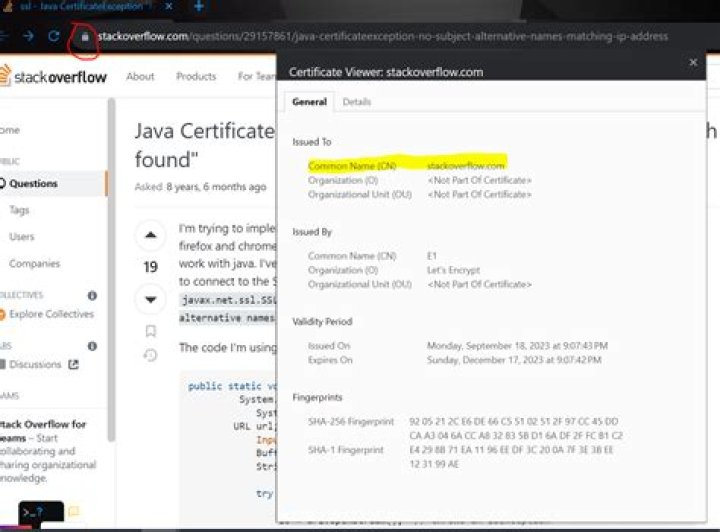
Task: Click the vote count 19
Action: coord(151,267)
